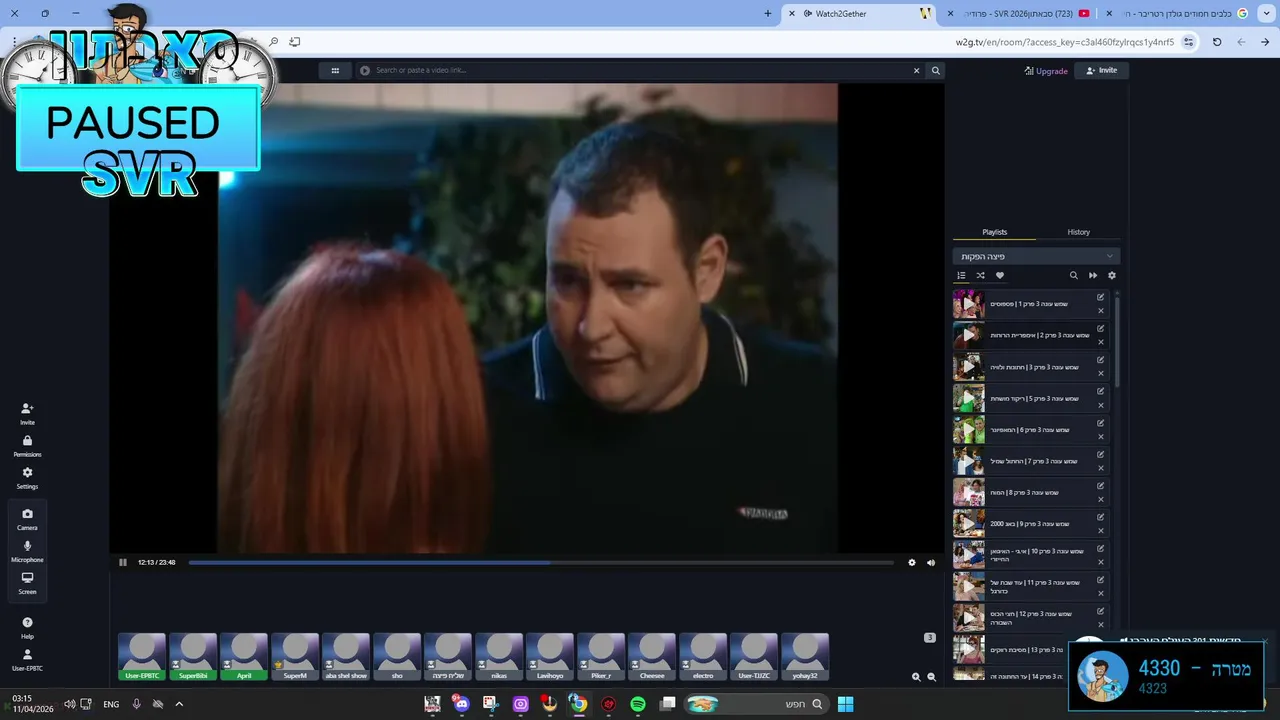Edit the episode 2 playlist item
Viewport: 1280px width, 720px height.
pyautogui.click(x=1101, y=328)
